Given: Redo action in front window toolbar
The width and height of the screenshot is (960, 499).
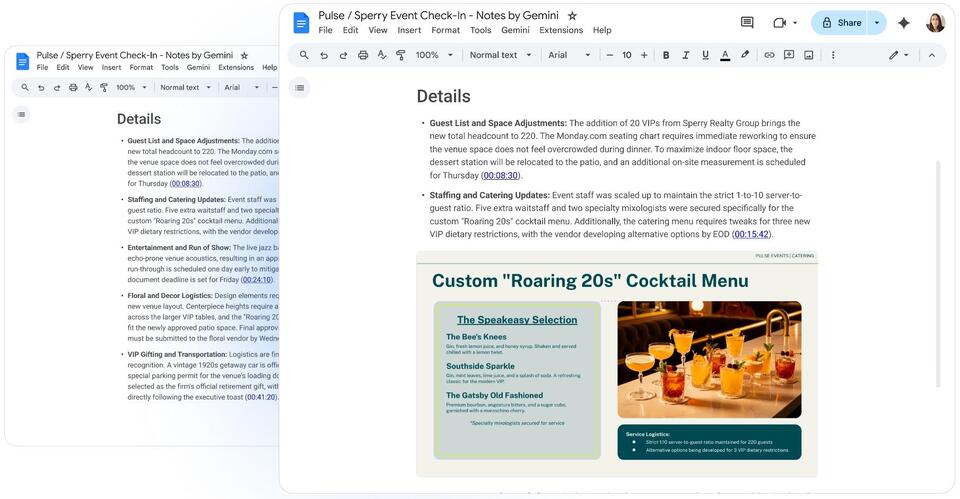Looking at the screenshot, I should pos(343,55).
